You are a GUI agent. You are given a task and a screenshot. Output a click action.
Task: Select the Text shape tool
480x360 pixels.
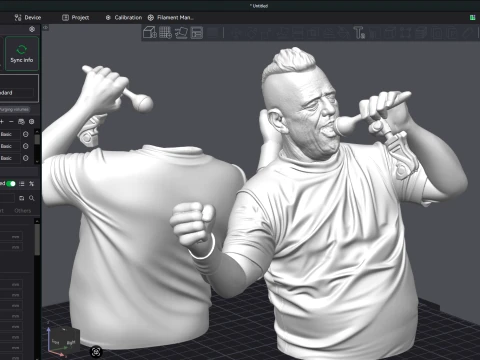click(x=359, y=33)
